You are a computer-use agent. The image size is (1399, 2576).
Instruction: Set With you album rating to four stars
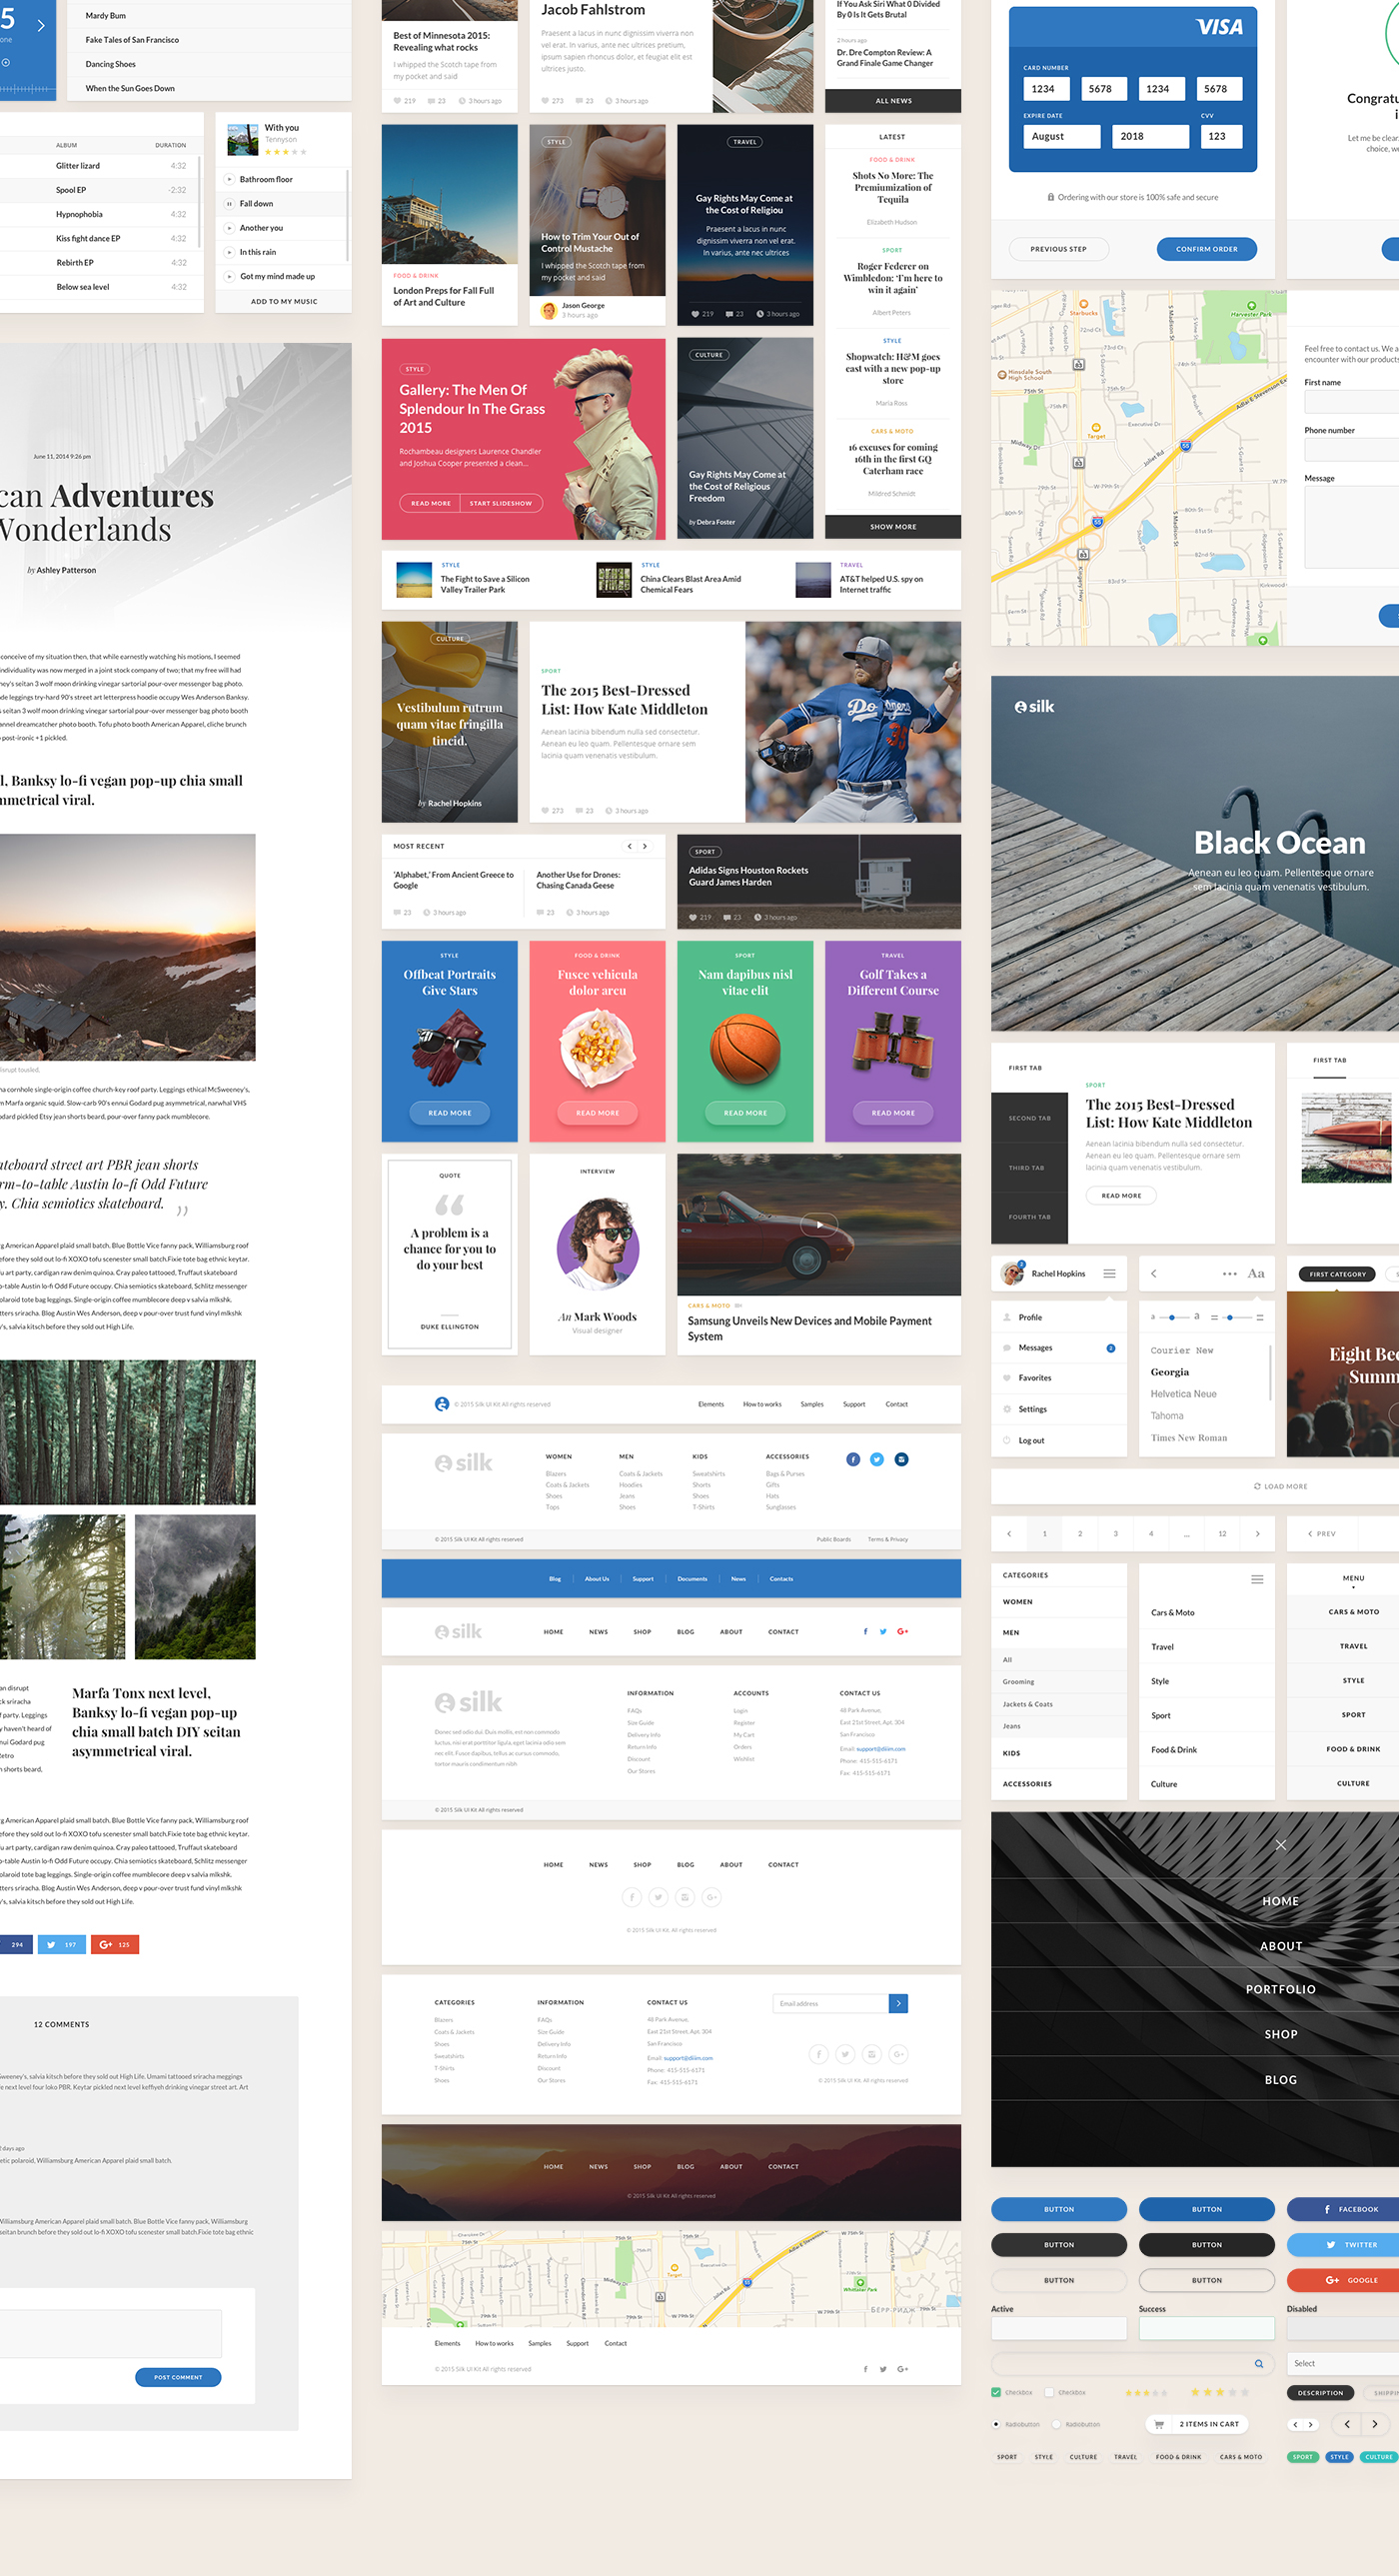[x=294, y=152]
